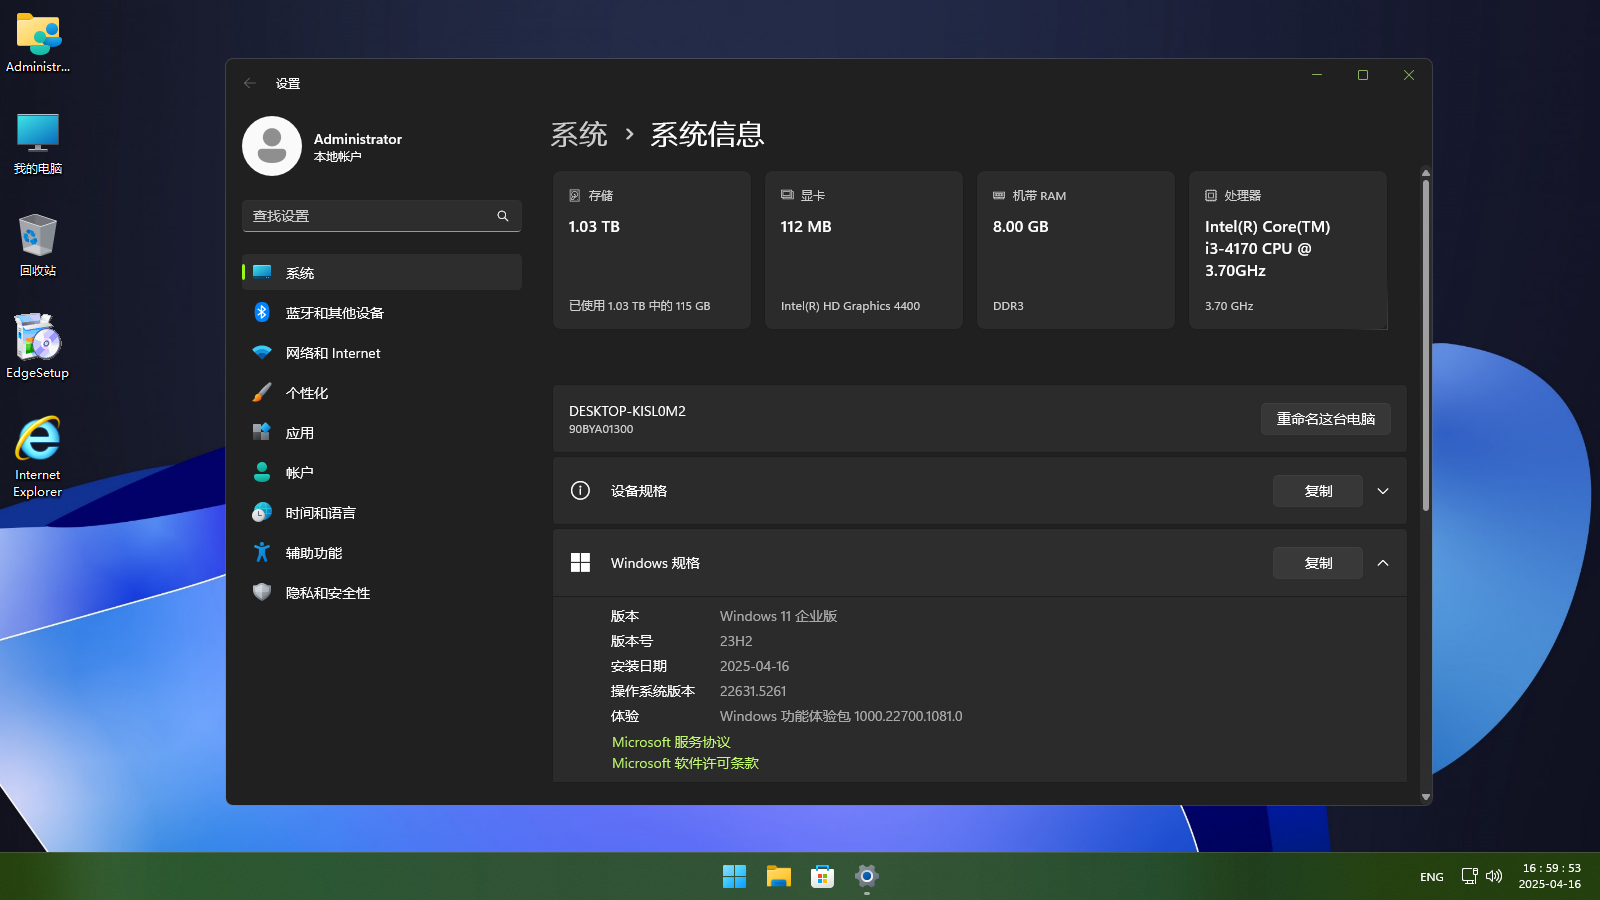Click the Administrator profile avatar

coord(272,146)
